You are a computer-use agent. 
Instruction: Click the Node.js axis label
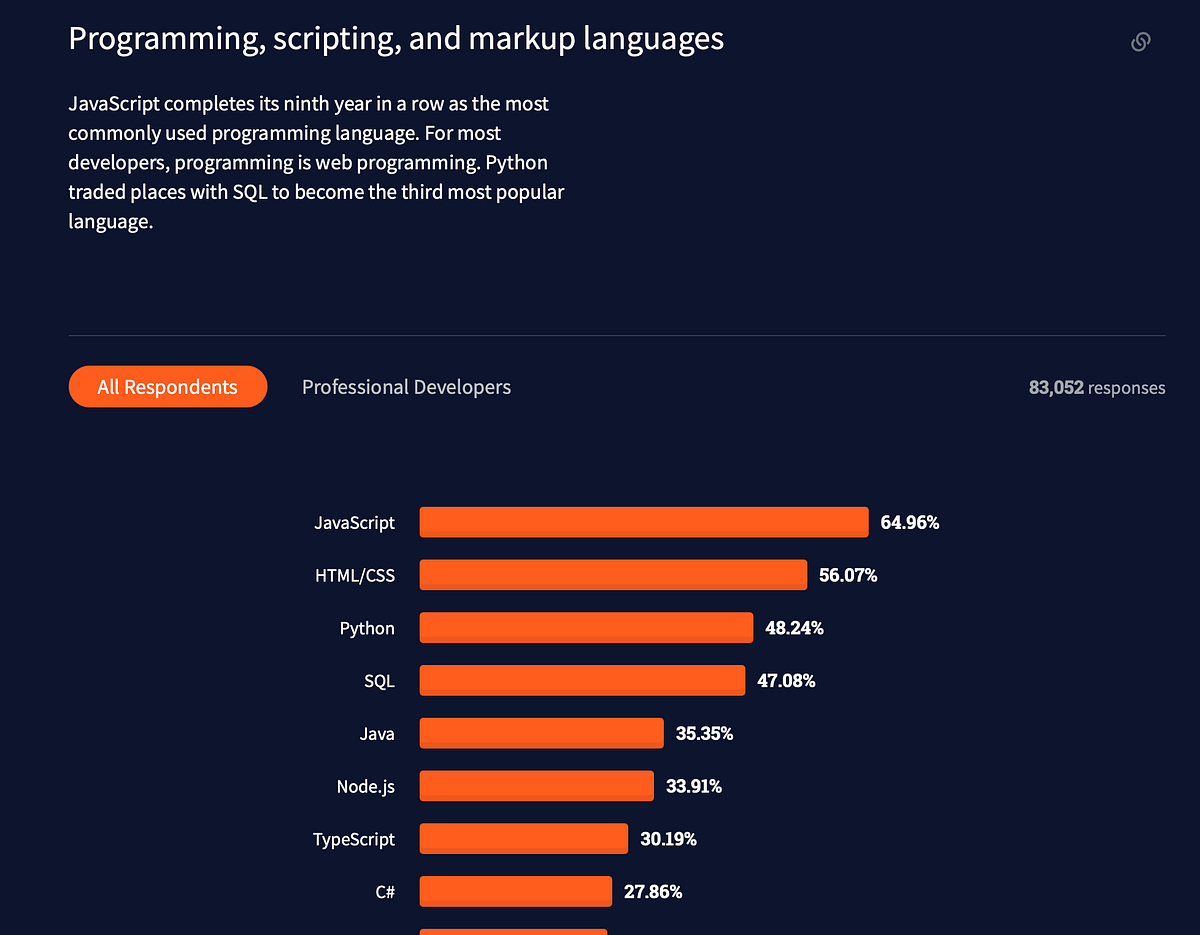point(365,786)
